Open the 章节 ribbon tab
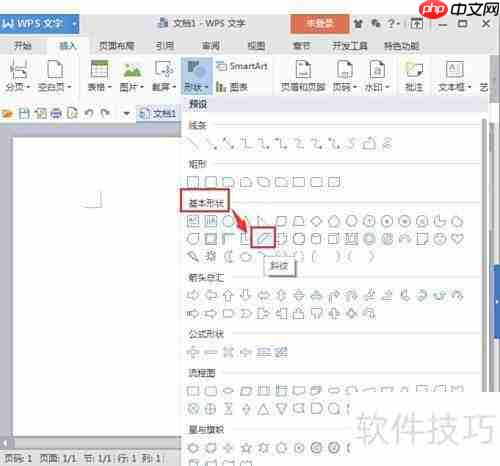 [x=301, y=45]
